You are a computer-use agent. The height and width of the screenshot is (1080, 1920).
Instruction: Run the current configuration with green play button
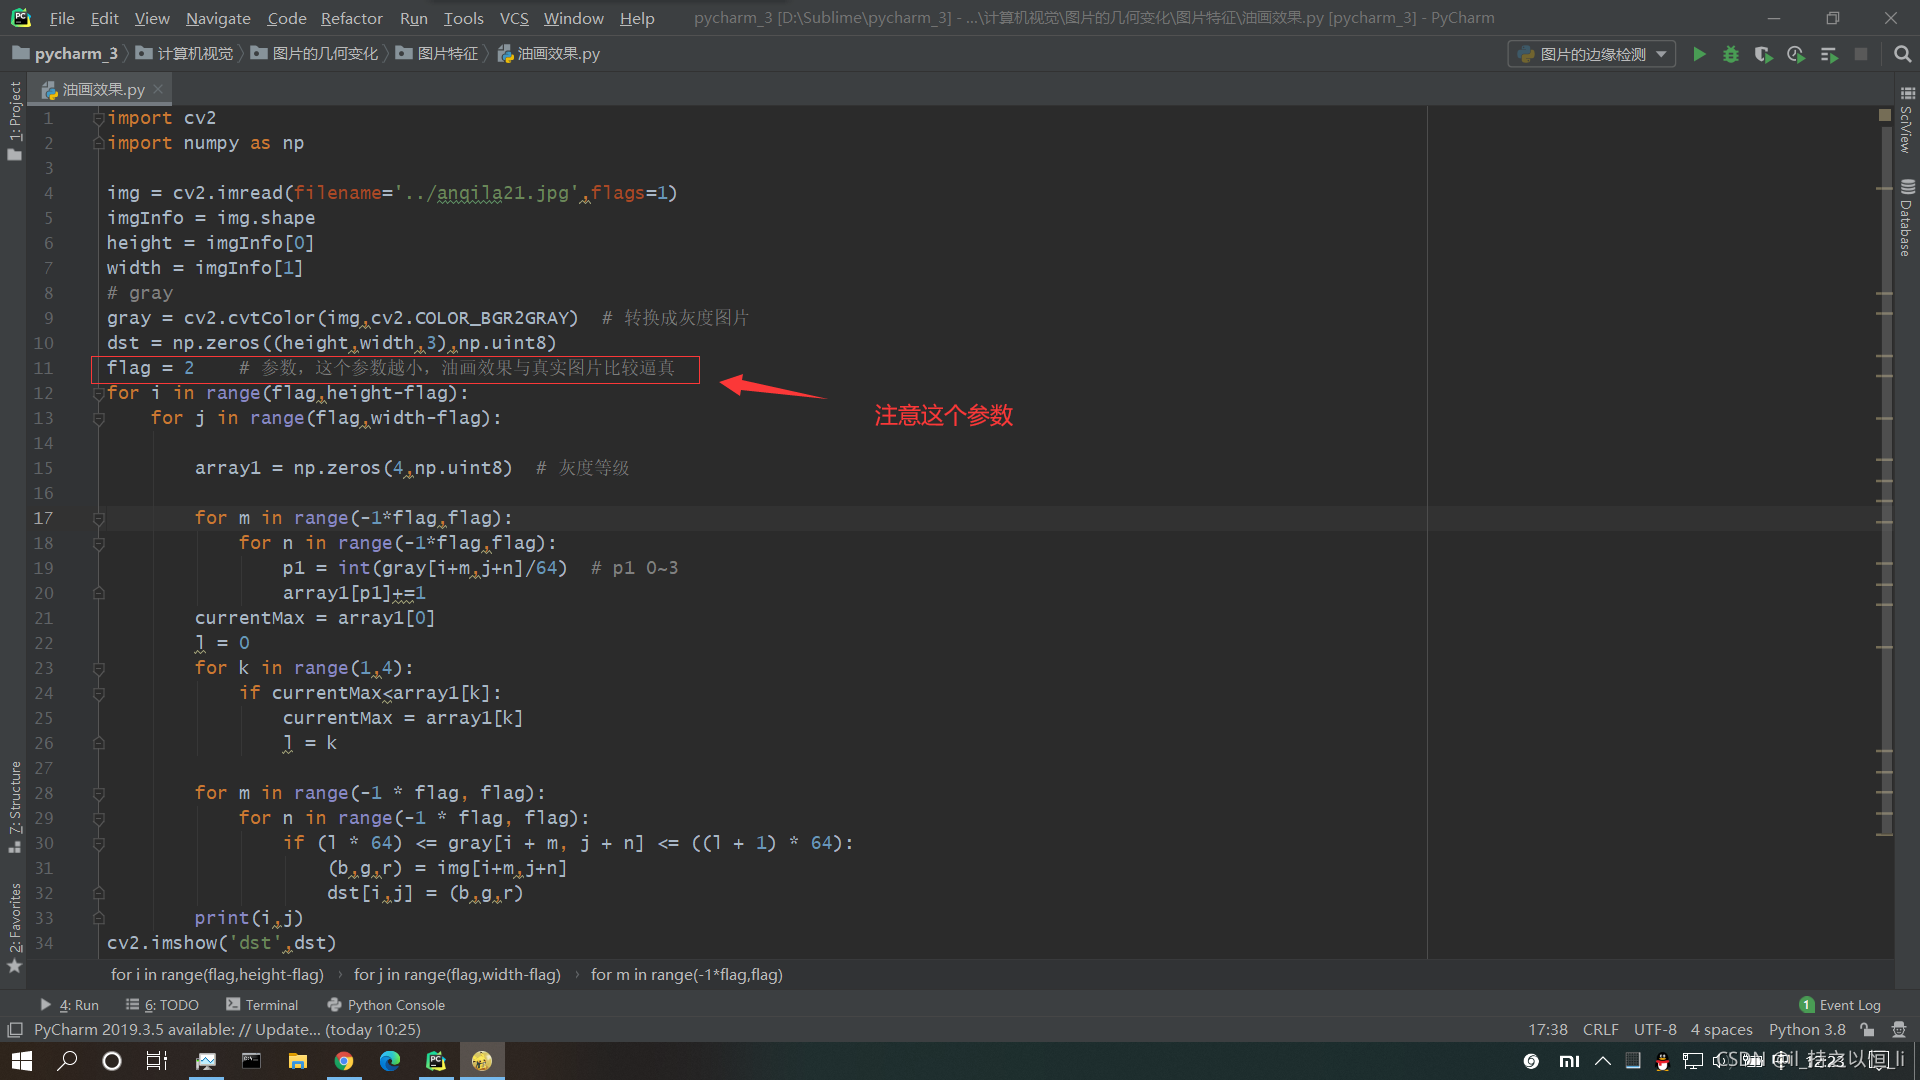(x=1699, y=54)
